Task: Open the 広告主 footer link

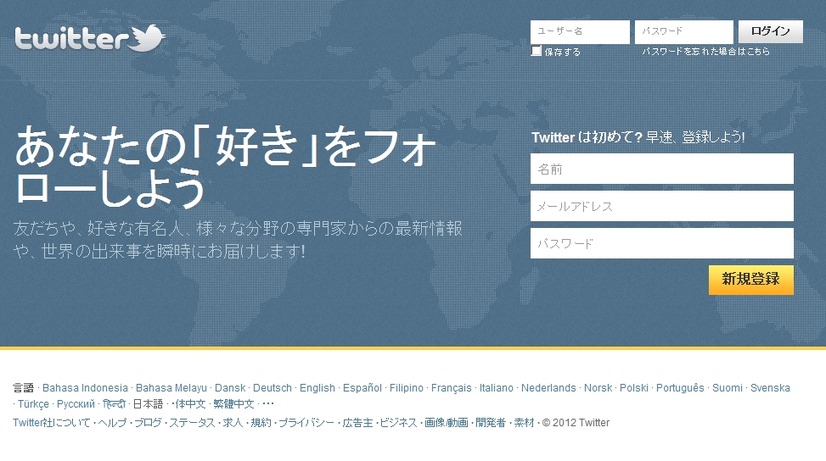Action: (x=358, y=423)
